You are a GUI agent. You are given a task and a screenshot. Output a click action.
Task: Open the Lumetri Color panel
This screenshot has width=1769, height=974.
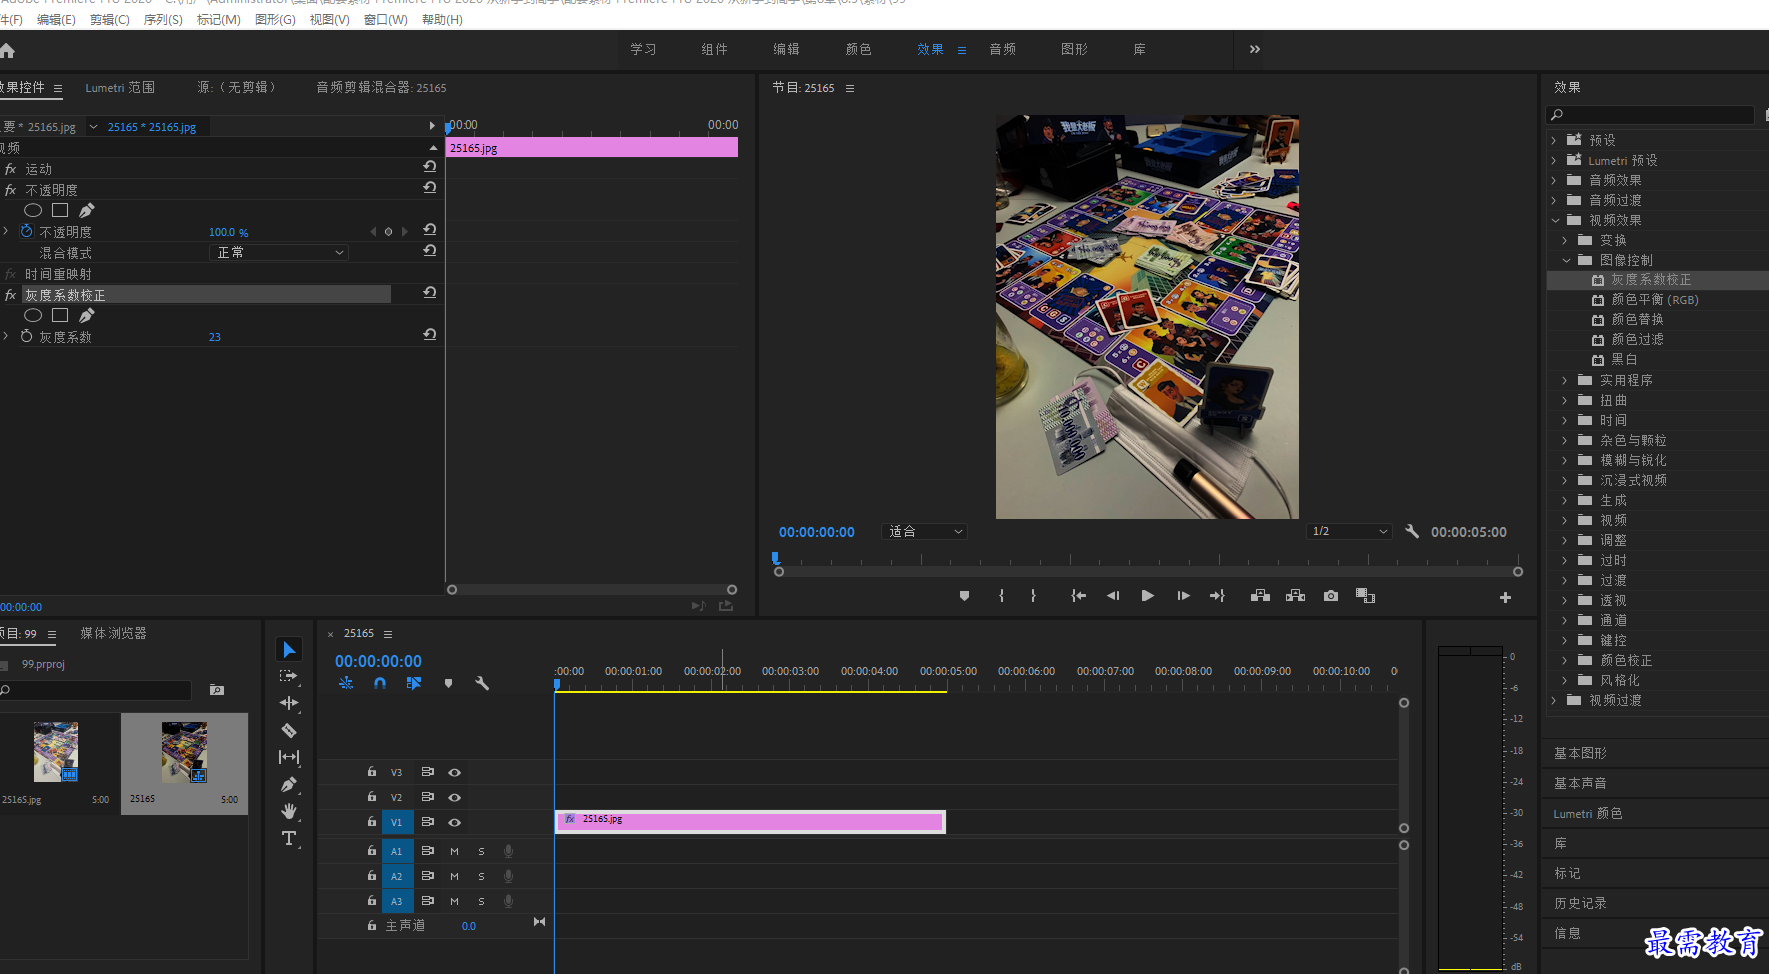coord(1588,814)
